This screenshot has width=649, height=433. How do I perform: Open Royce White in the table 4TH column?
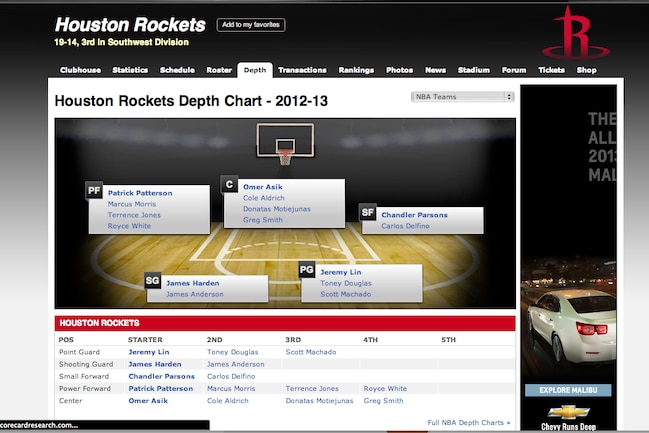click(385, 388)
